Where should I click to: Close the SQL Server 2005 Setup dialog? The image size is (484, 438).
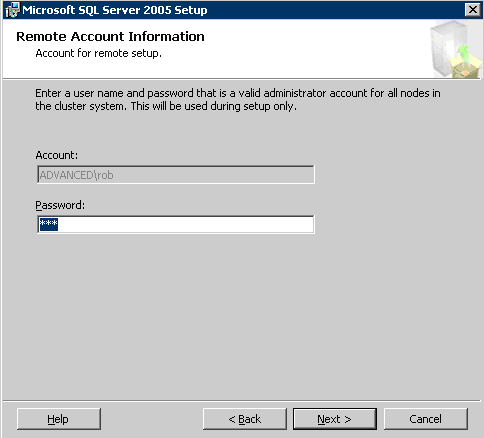click(473, 10)
